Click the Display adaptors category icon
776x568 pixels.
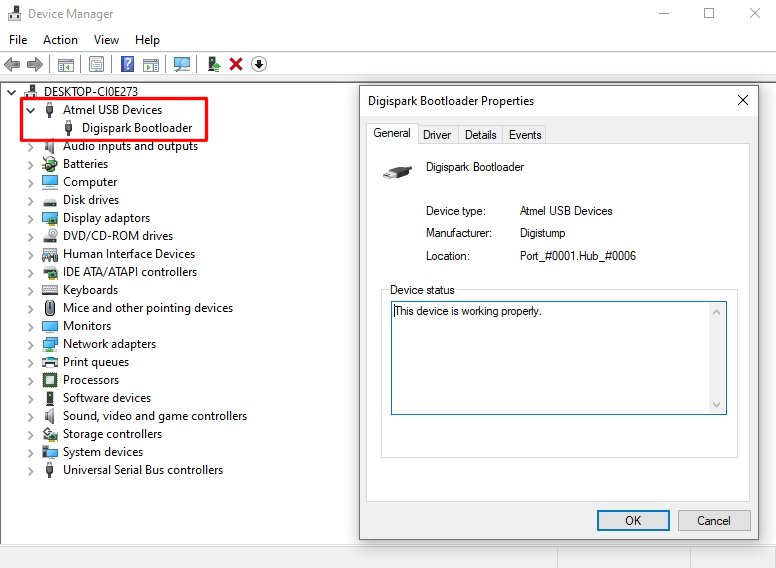tap(49, 218)
